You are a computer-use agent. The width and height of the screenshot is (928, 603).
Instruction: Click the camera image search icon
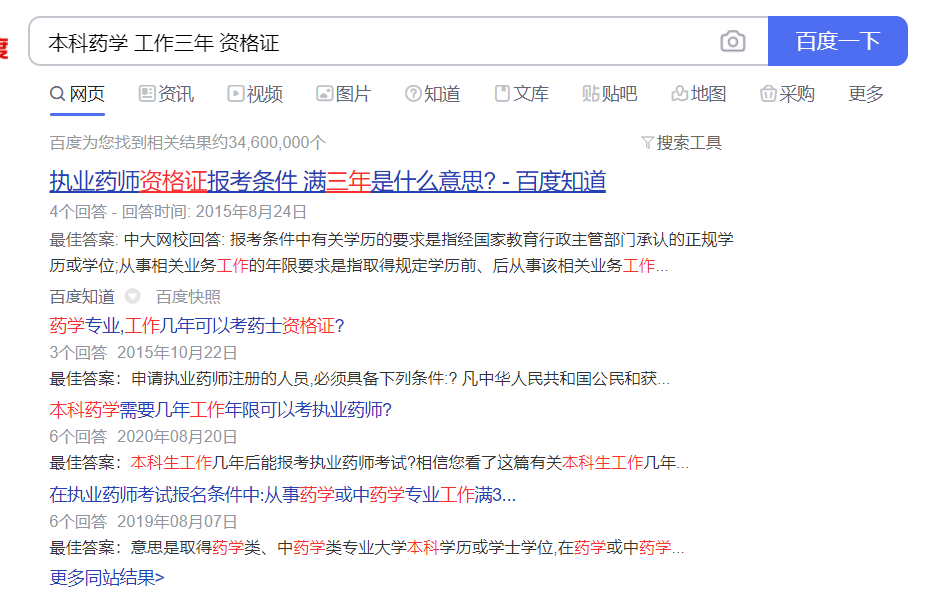(x=733, y=41)
